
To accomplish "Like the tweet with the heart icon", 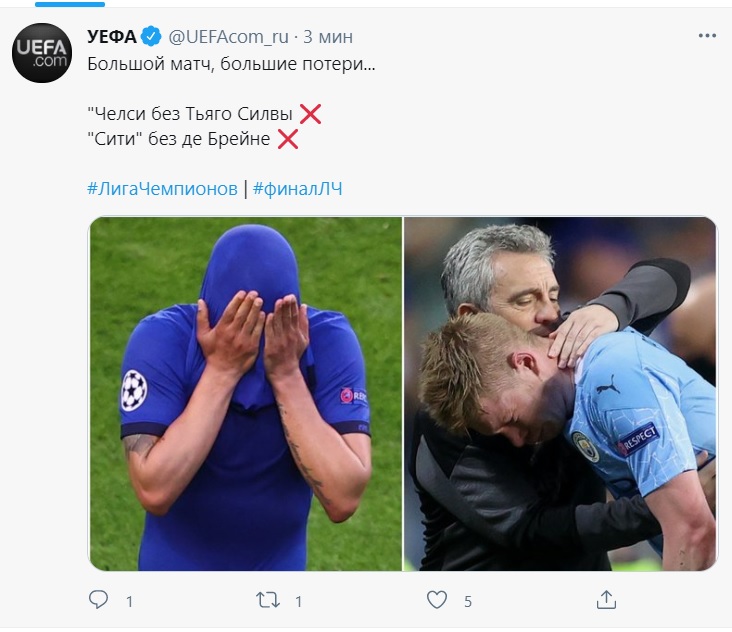I will tap(437, 600).
